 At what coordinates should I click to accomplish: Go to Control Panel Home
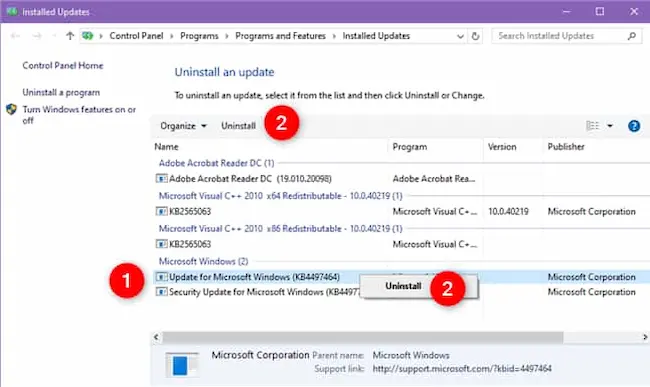(63, 65)
